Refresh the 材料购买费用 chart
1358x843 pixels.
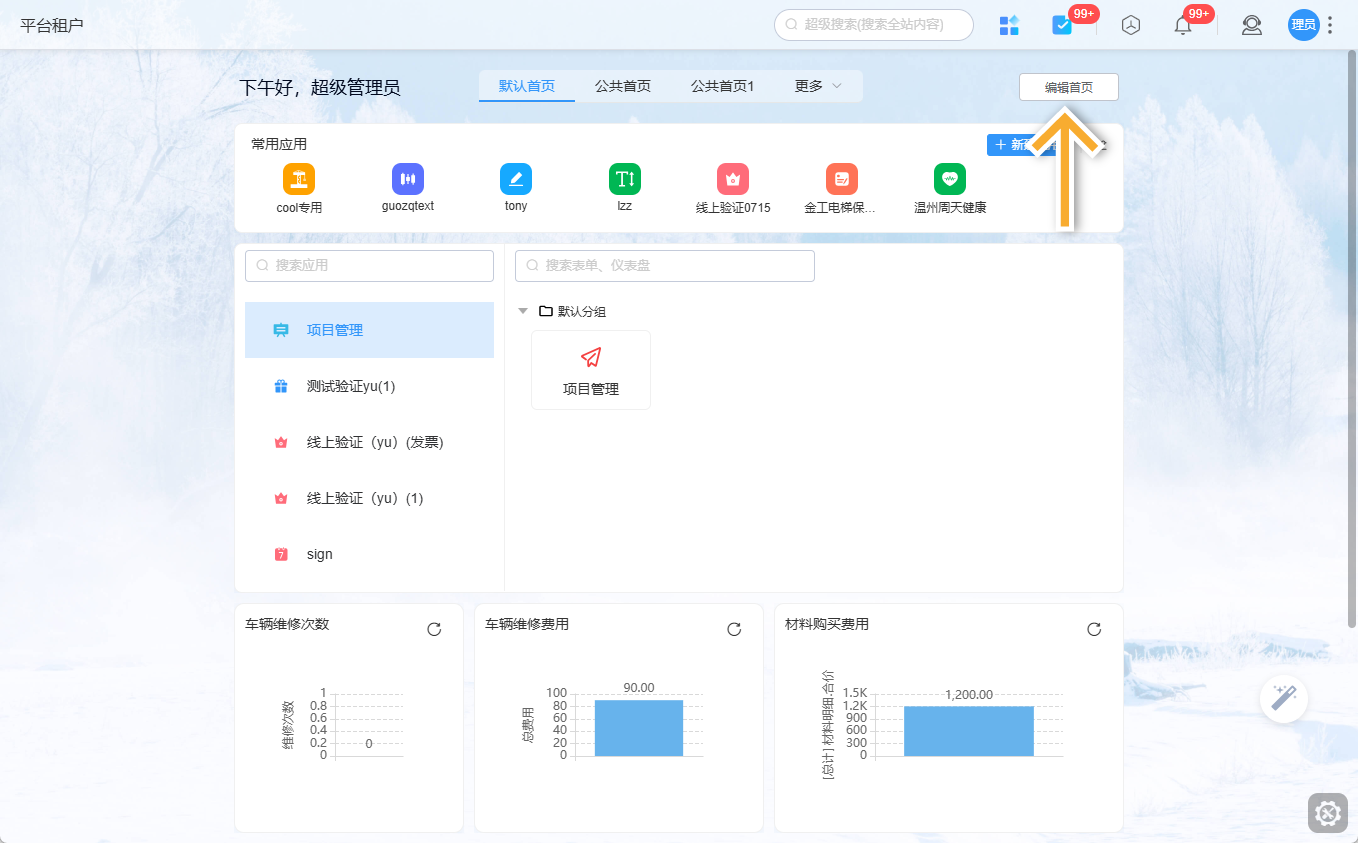(1094, 629)
